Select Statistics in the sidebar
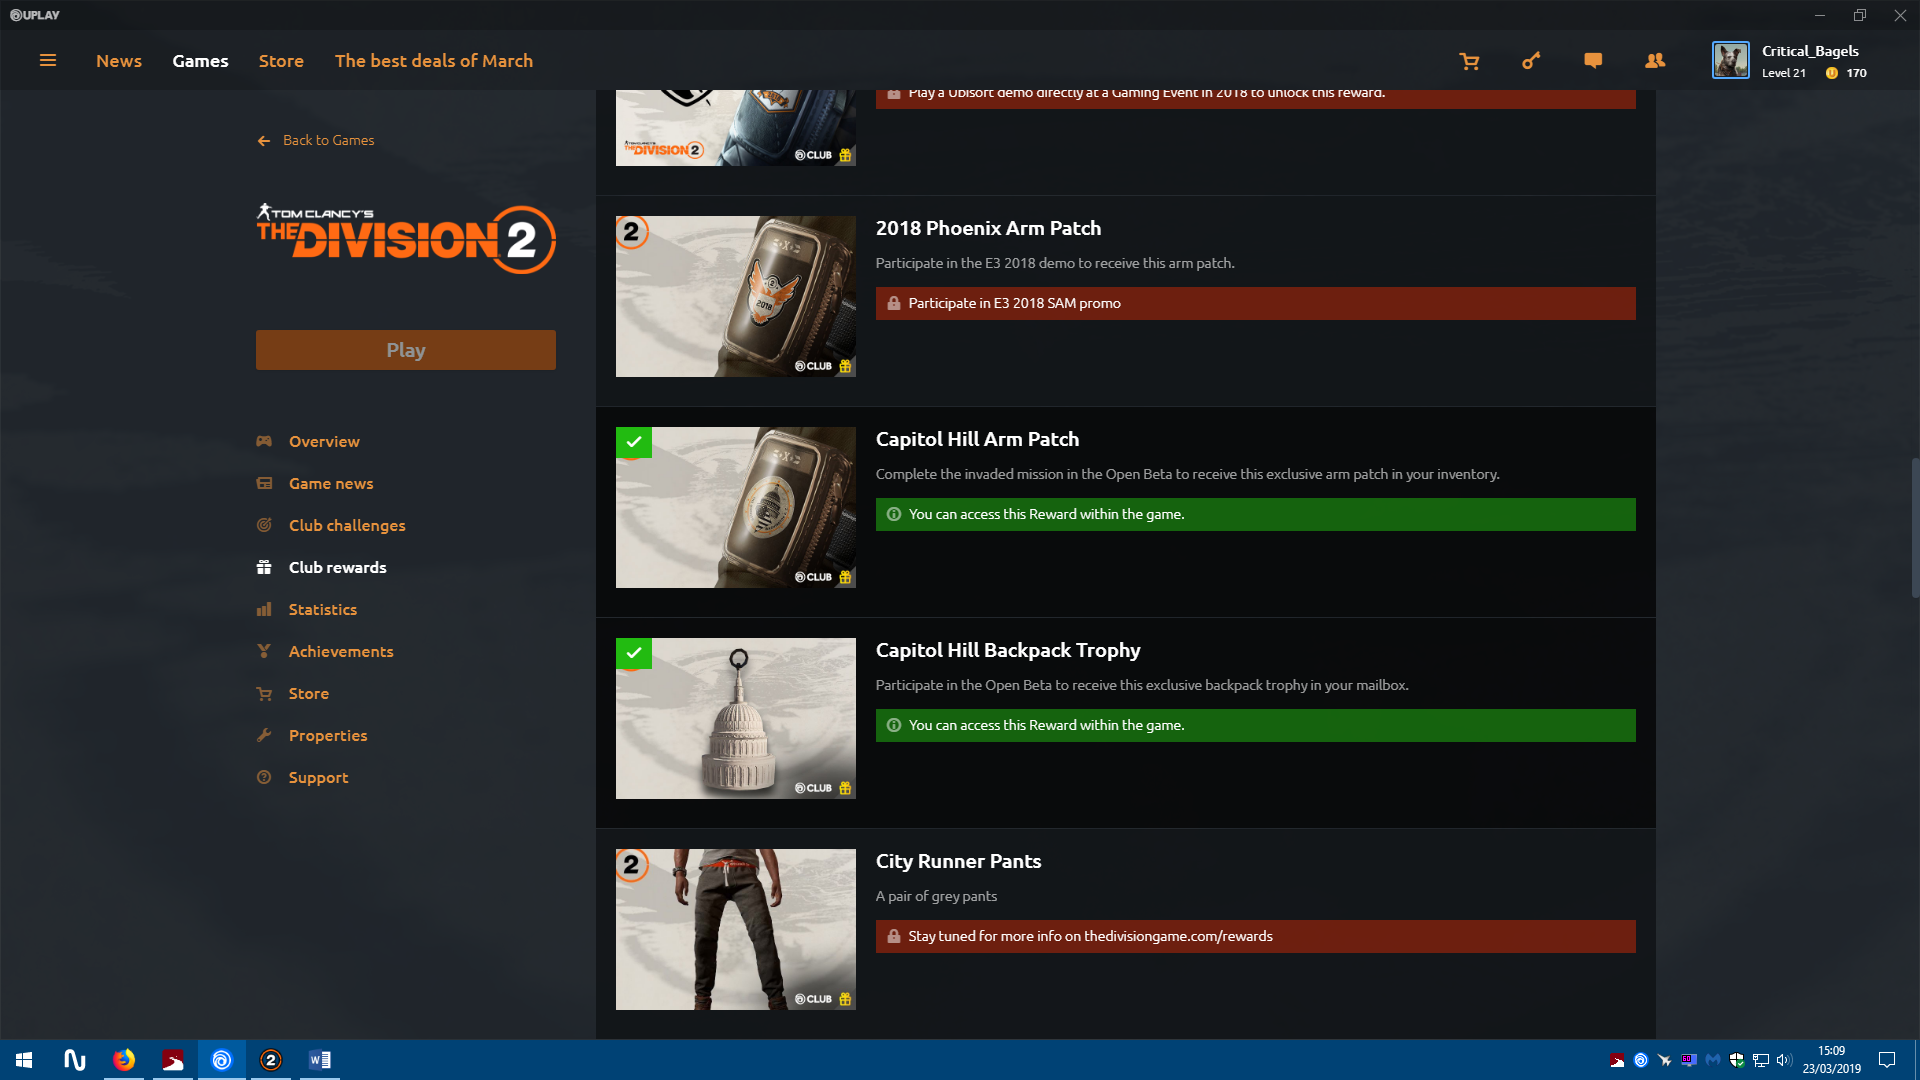Viewport: 1920px width, 1080px height. [323, 609]
